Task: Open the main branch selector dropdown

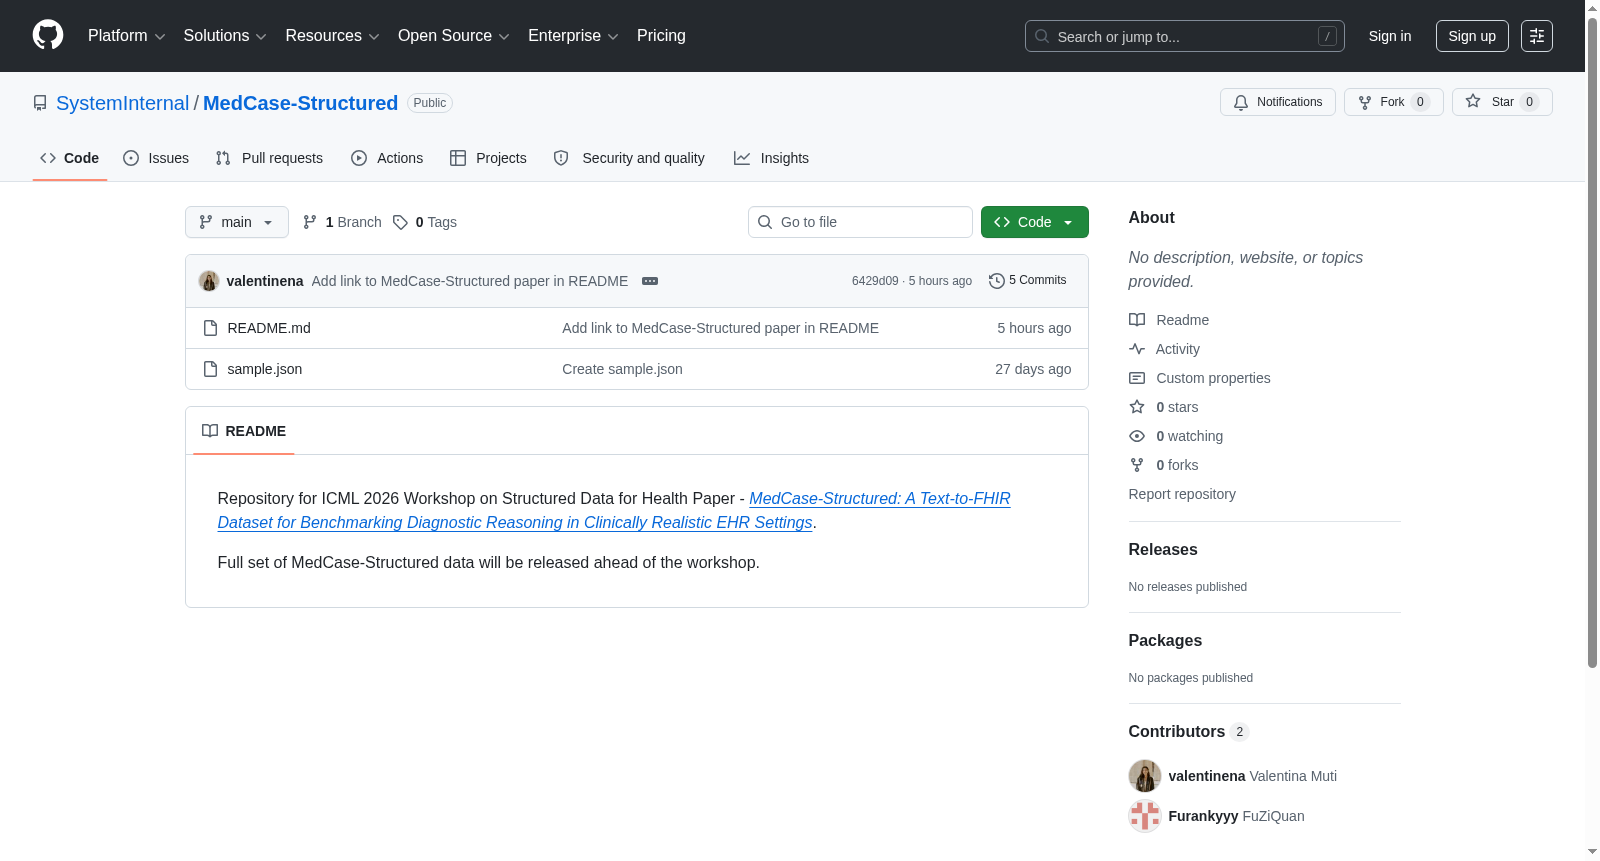Action: tap(237, 222)
